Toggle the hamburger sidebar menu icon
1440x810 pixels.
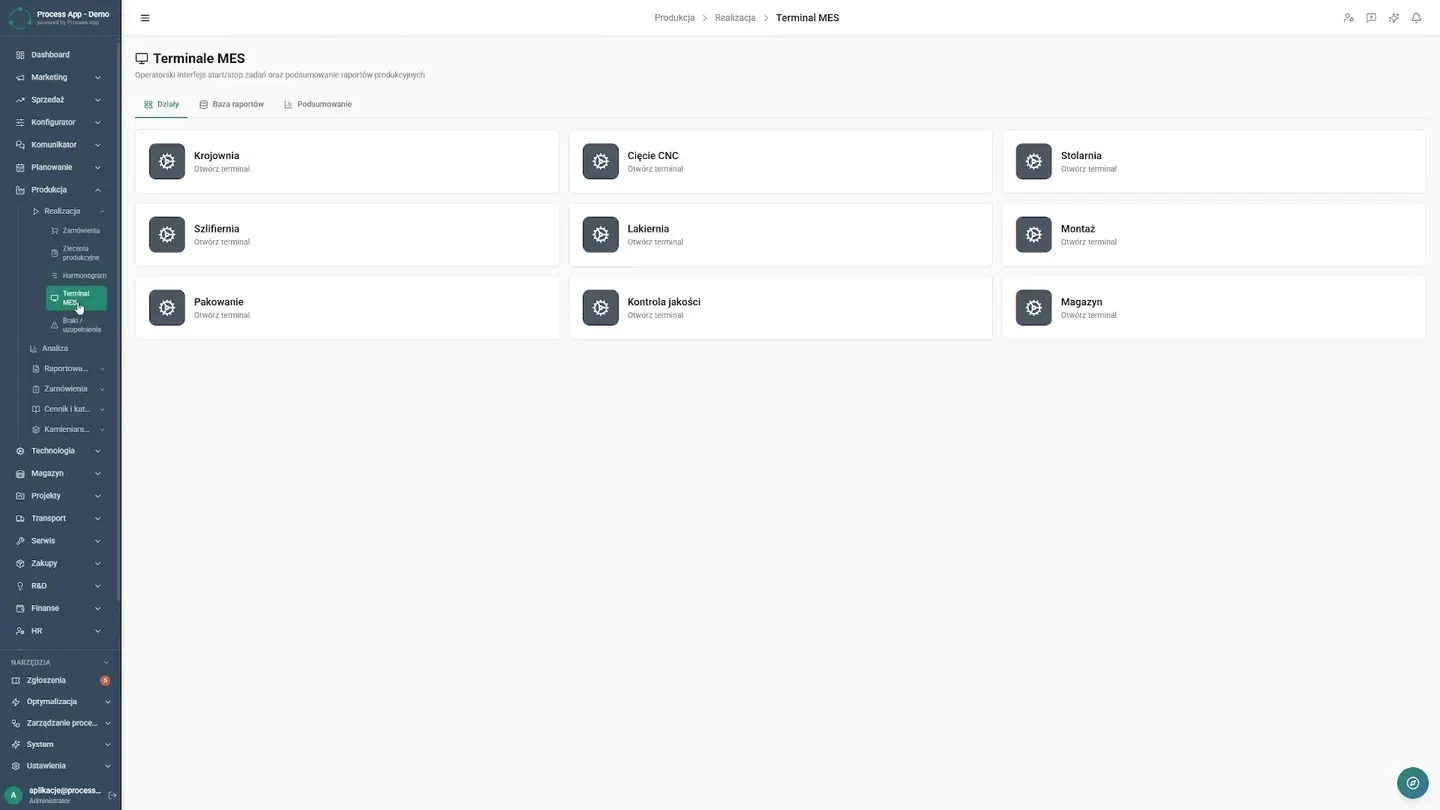[x=145, y=18]
